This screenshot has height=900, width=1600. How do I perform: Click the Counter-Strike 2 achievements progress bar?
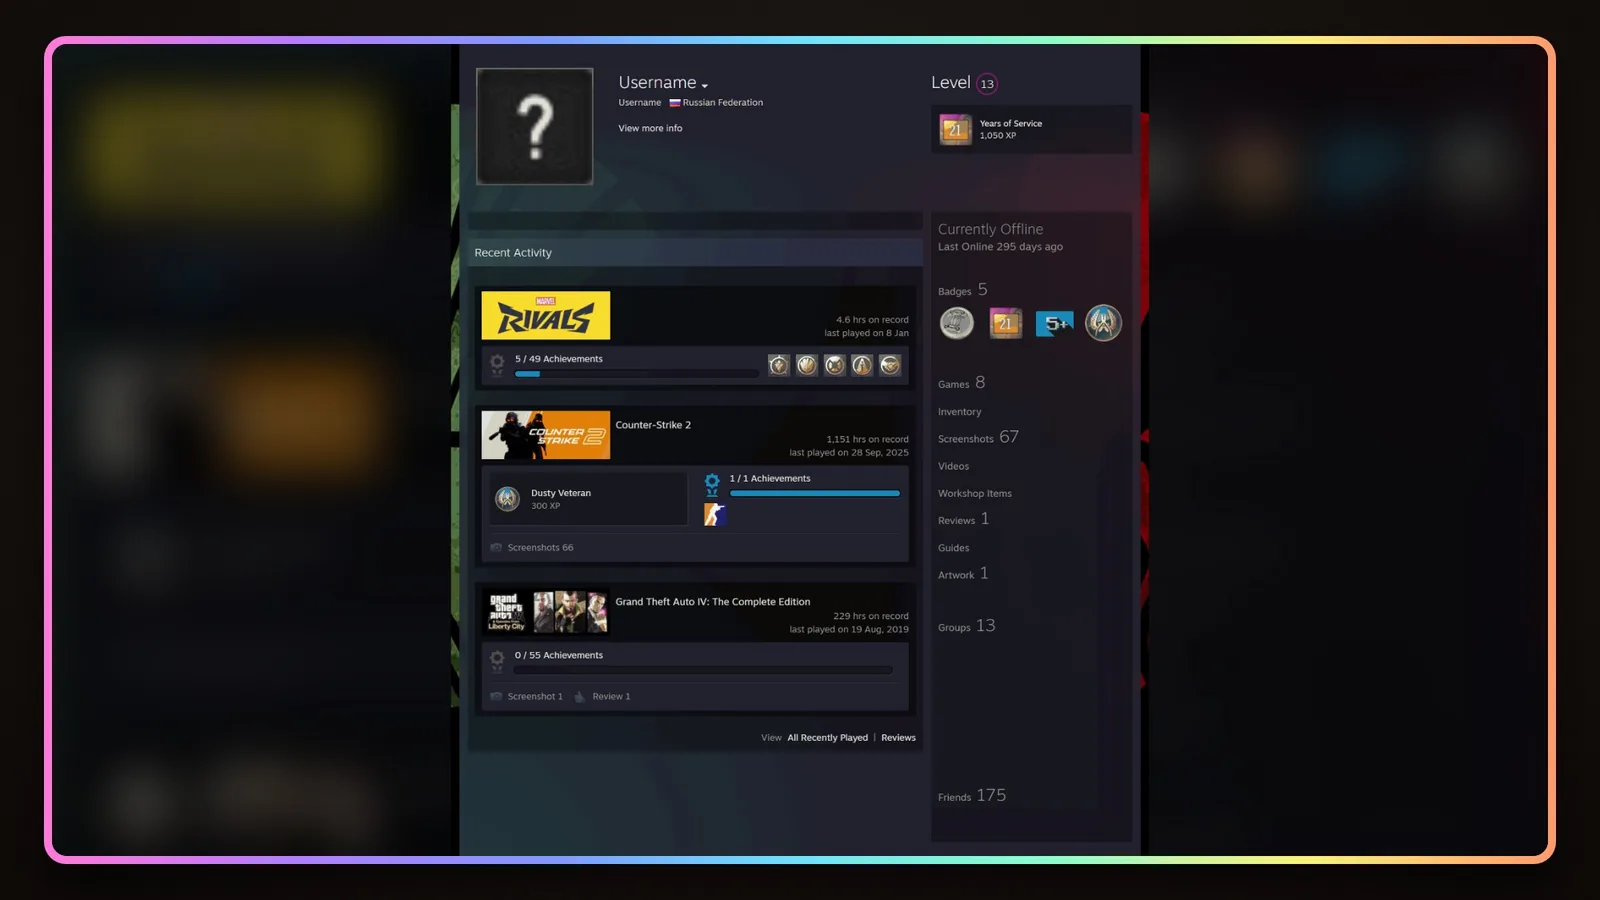(x=815, y=494)
